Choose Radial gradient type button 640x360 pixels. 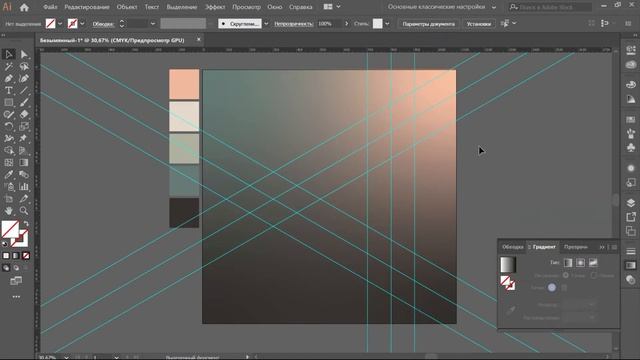pyautogui.click(x=580, y=263)
